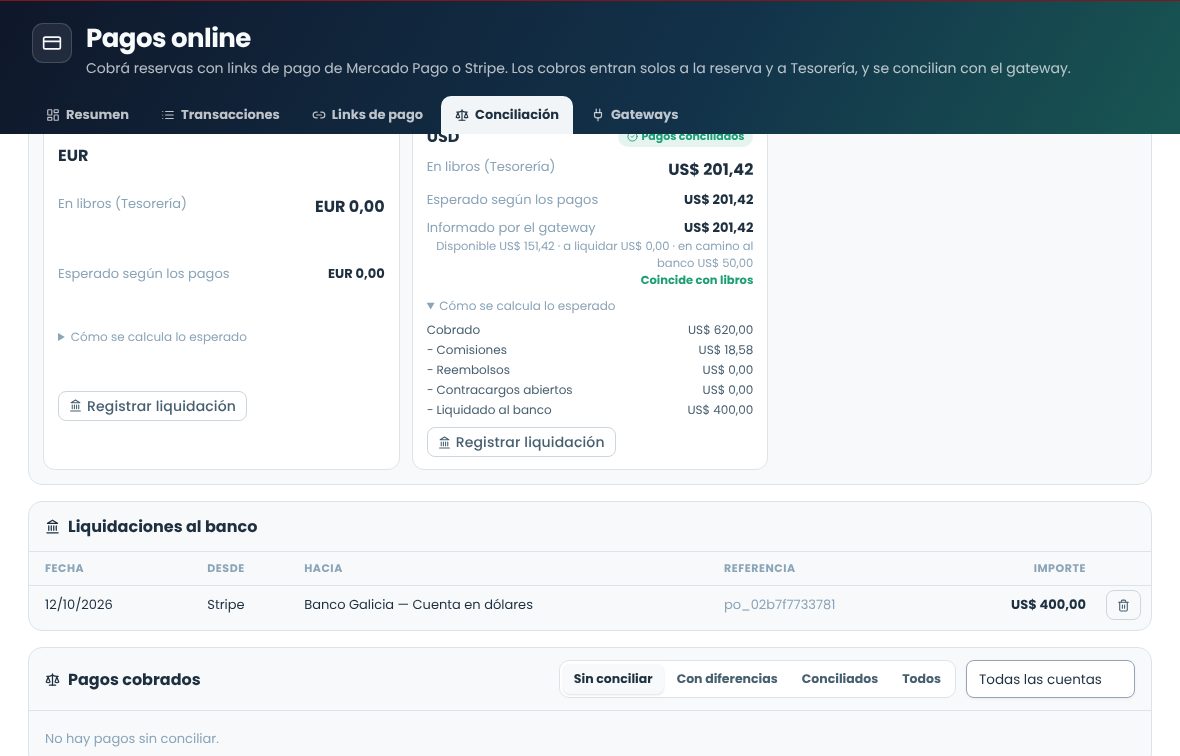Click the DESDE column header
This screenshot has height=756, width=1180.
click(x=226, y=569)
